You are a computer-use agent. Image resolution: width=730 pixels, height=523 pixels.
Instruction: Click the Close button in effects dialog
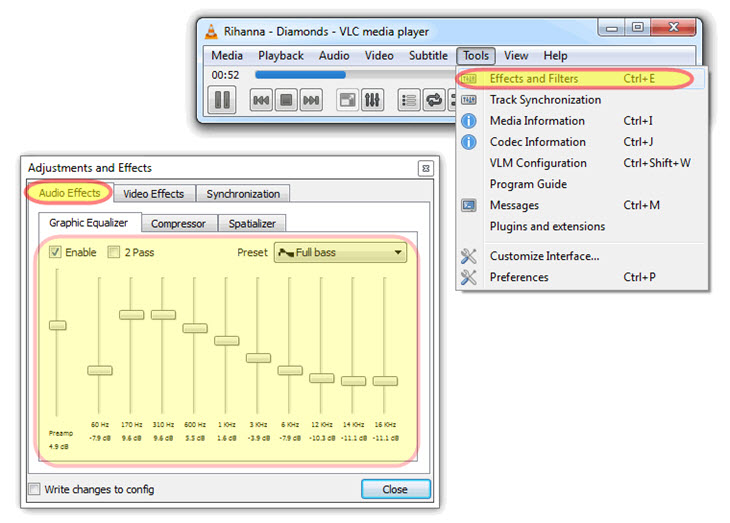coord(396,489)
